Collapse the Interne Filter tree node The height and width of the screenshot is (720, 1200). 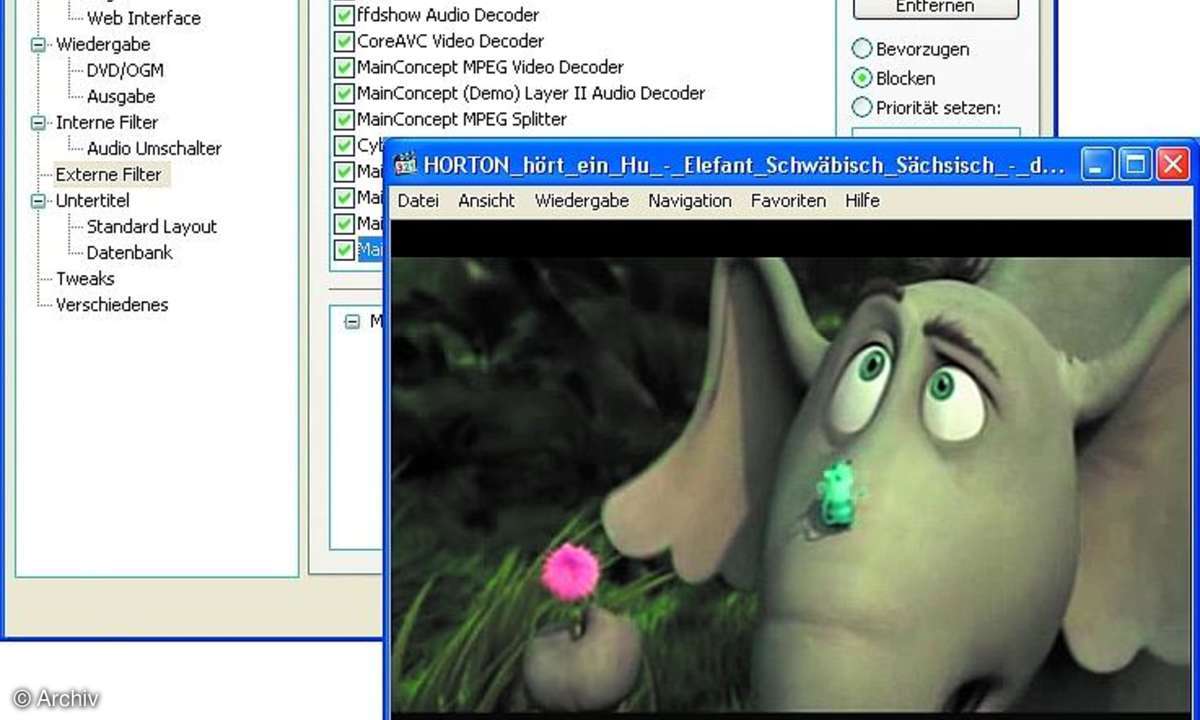point(39,122)
